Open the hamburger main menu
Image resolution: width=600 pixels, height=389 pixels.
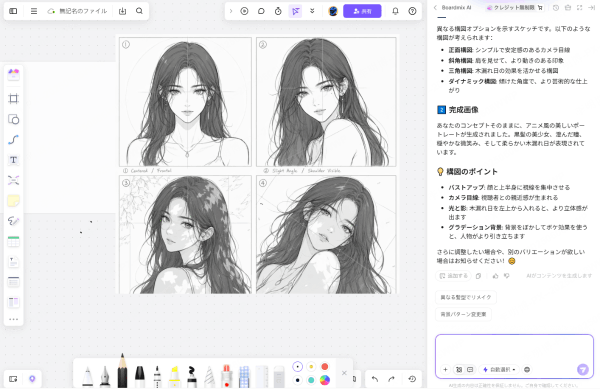[34, 11]
